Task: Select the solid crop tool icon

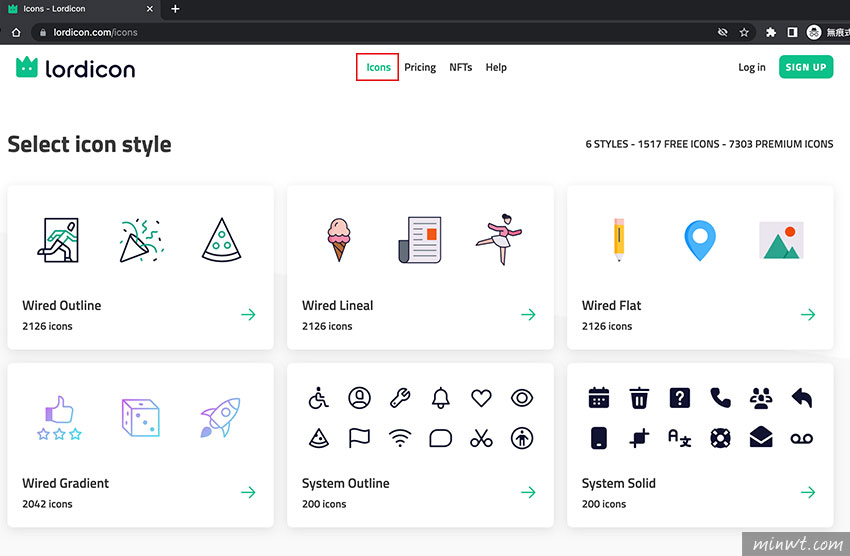Action: (639, 438)
